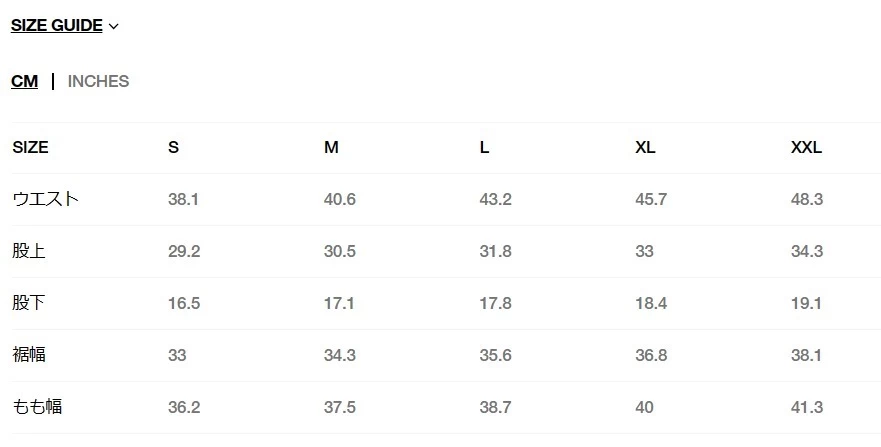The width and height of the screenshot is (881, 447).
Task: Click the ウエスト value 38.1 for S
Action: [x=184, y=200]
